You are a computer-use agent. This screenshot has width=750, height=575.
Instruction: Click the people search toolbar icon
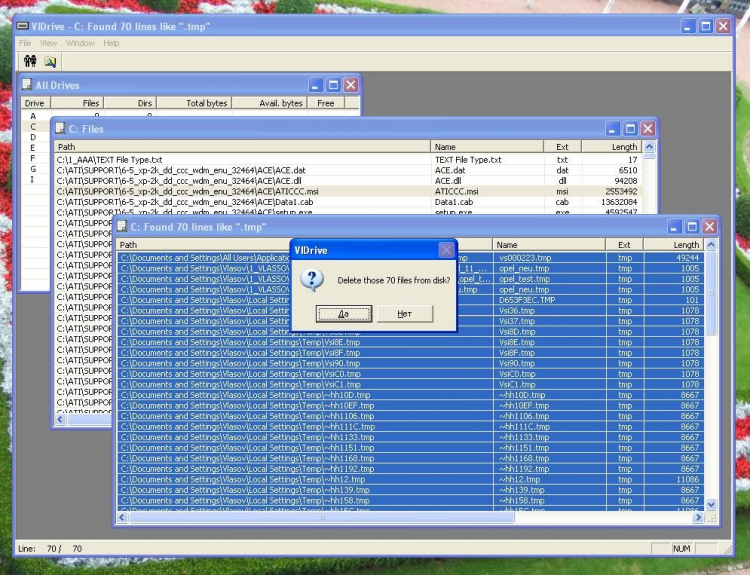pos(30,61)
